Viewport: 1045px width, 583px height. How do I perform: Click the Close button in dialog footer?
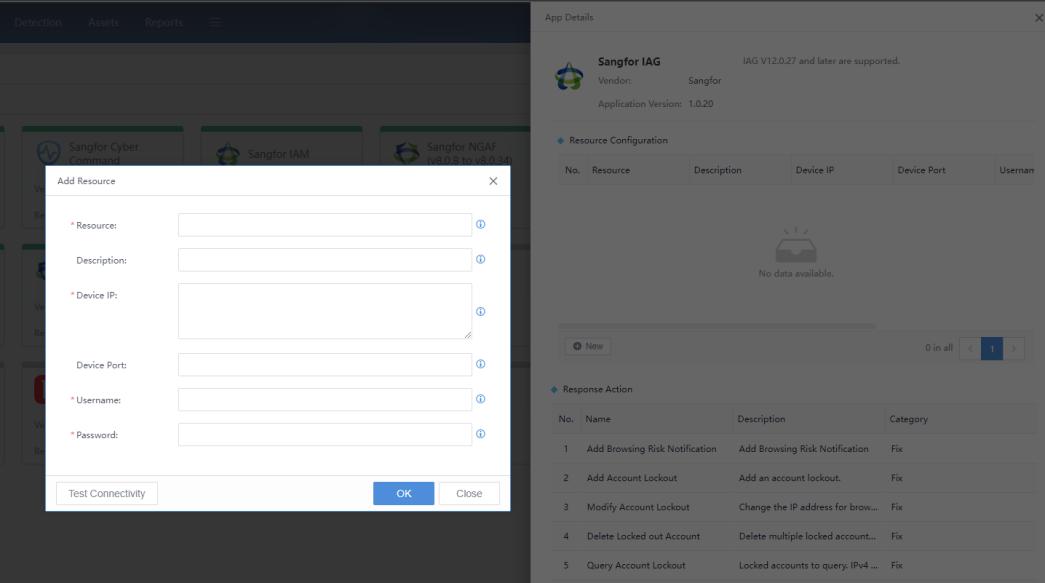(x=469, y=494)
